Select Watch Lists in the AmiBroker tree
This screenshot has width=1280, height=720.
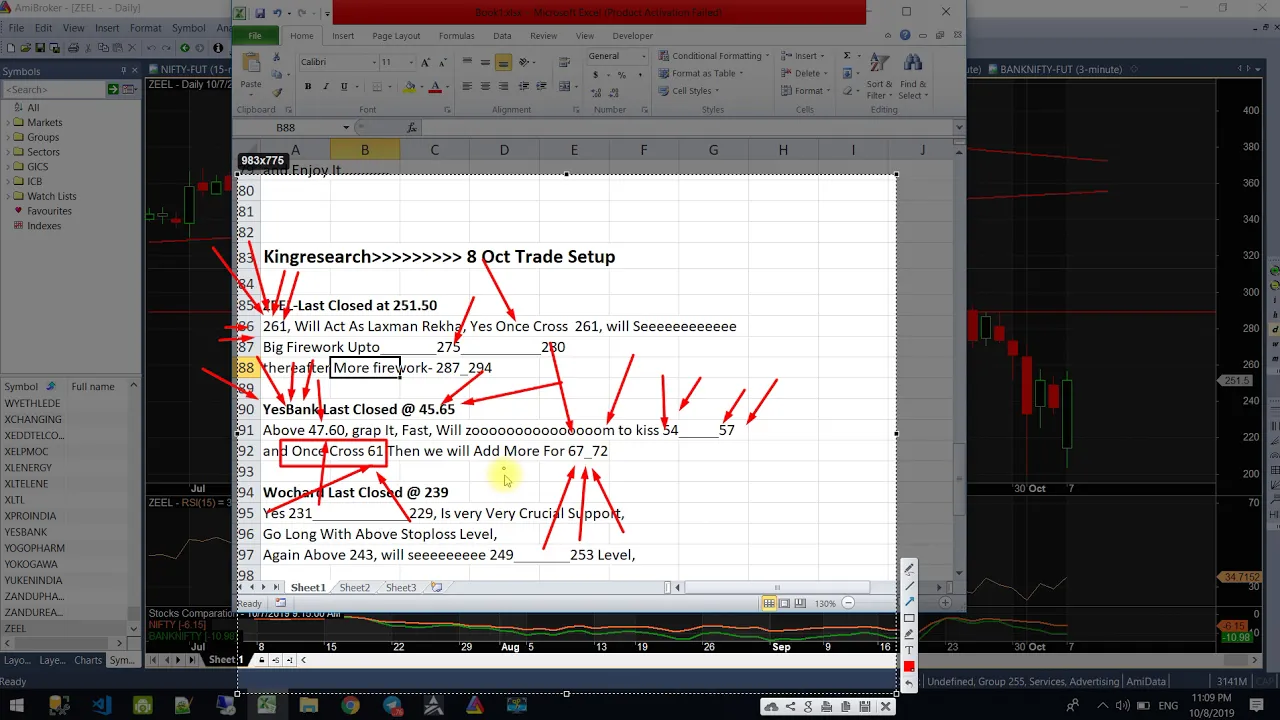52,196
